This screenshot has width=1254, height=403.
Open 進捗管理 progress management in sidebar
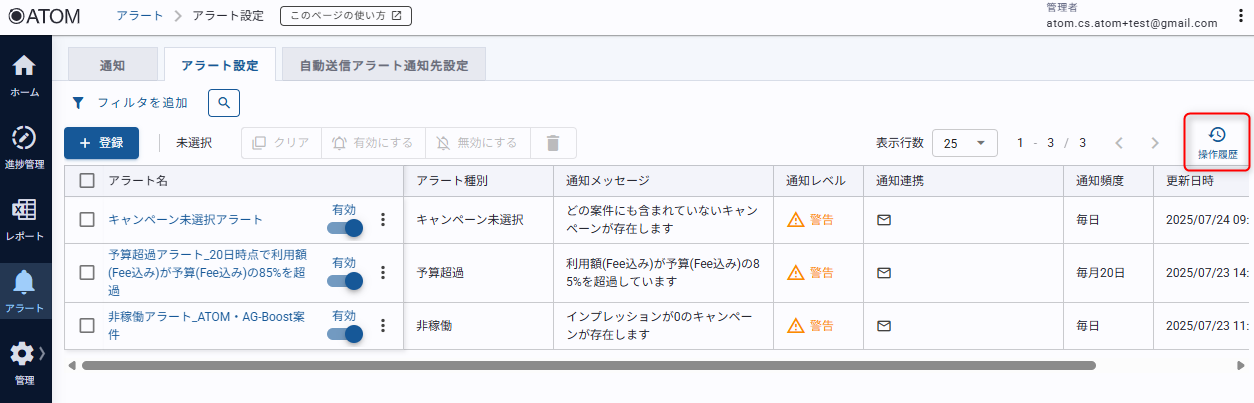25,146
